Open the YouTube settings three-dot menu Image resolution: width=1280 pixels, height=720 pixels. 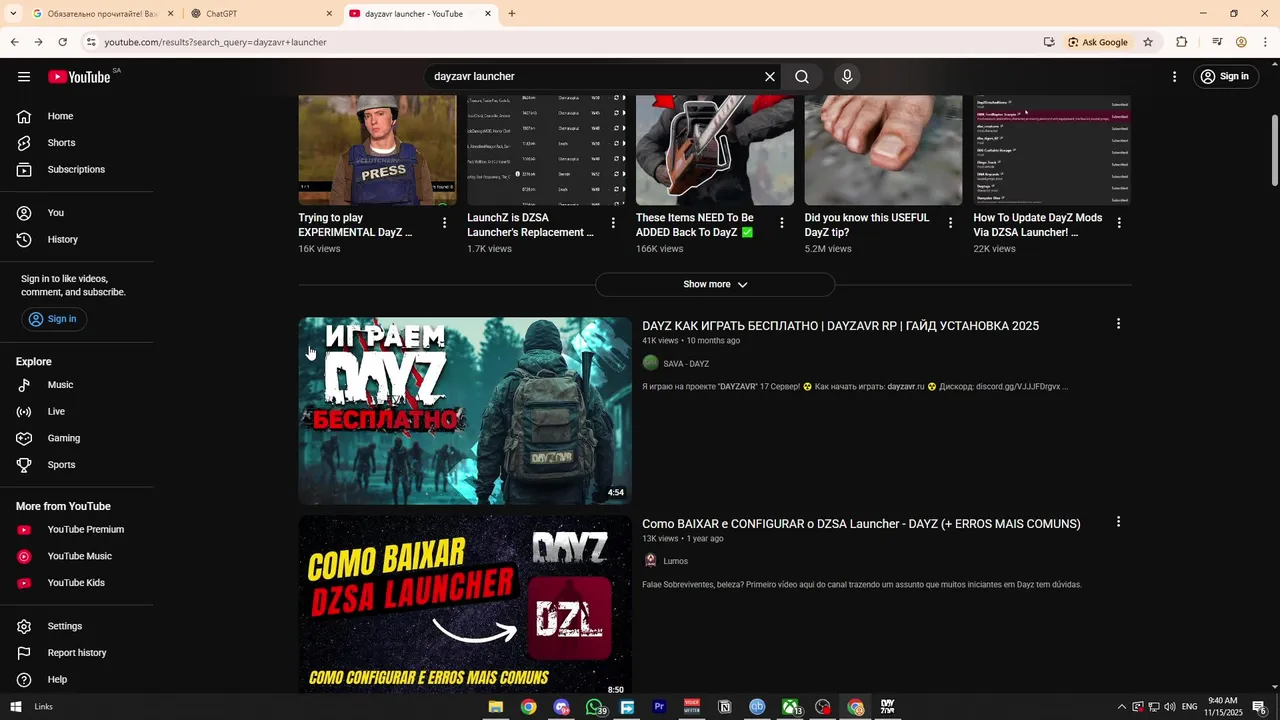pyautogui.click(x=1174, y=77)
